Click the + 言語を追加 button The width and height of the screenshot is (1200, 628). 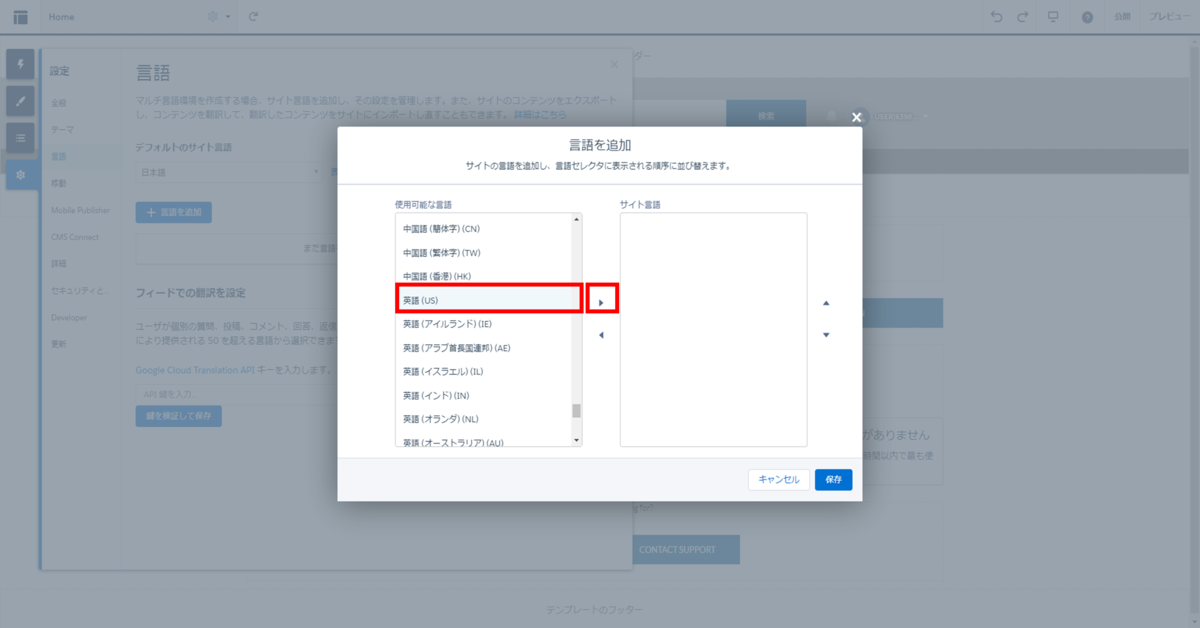click(173, 212)
